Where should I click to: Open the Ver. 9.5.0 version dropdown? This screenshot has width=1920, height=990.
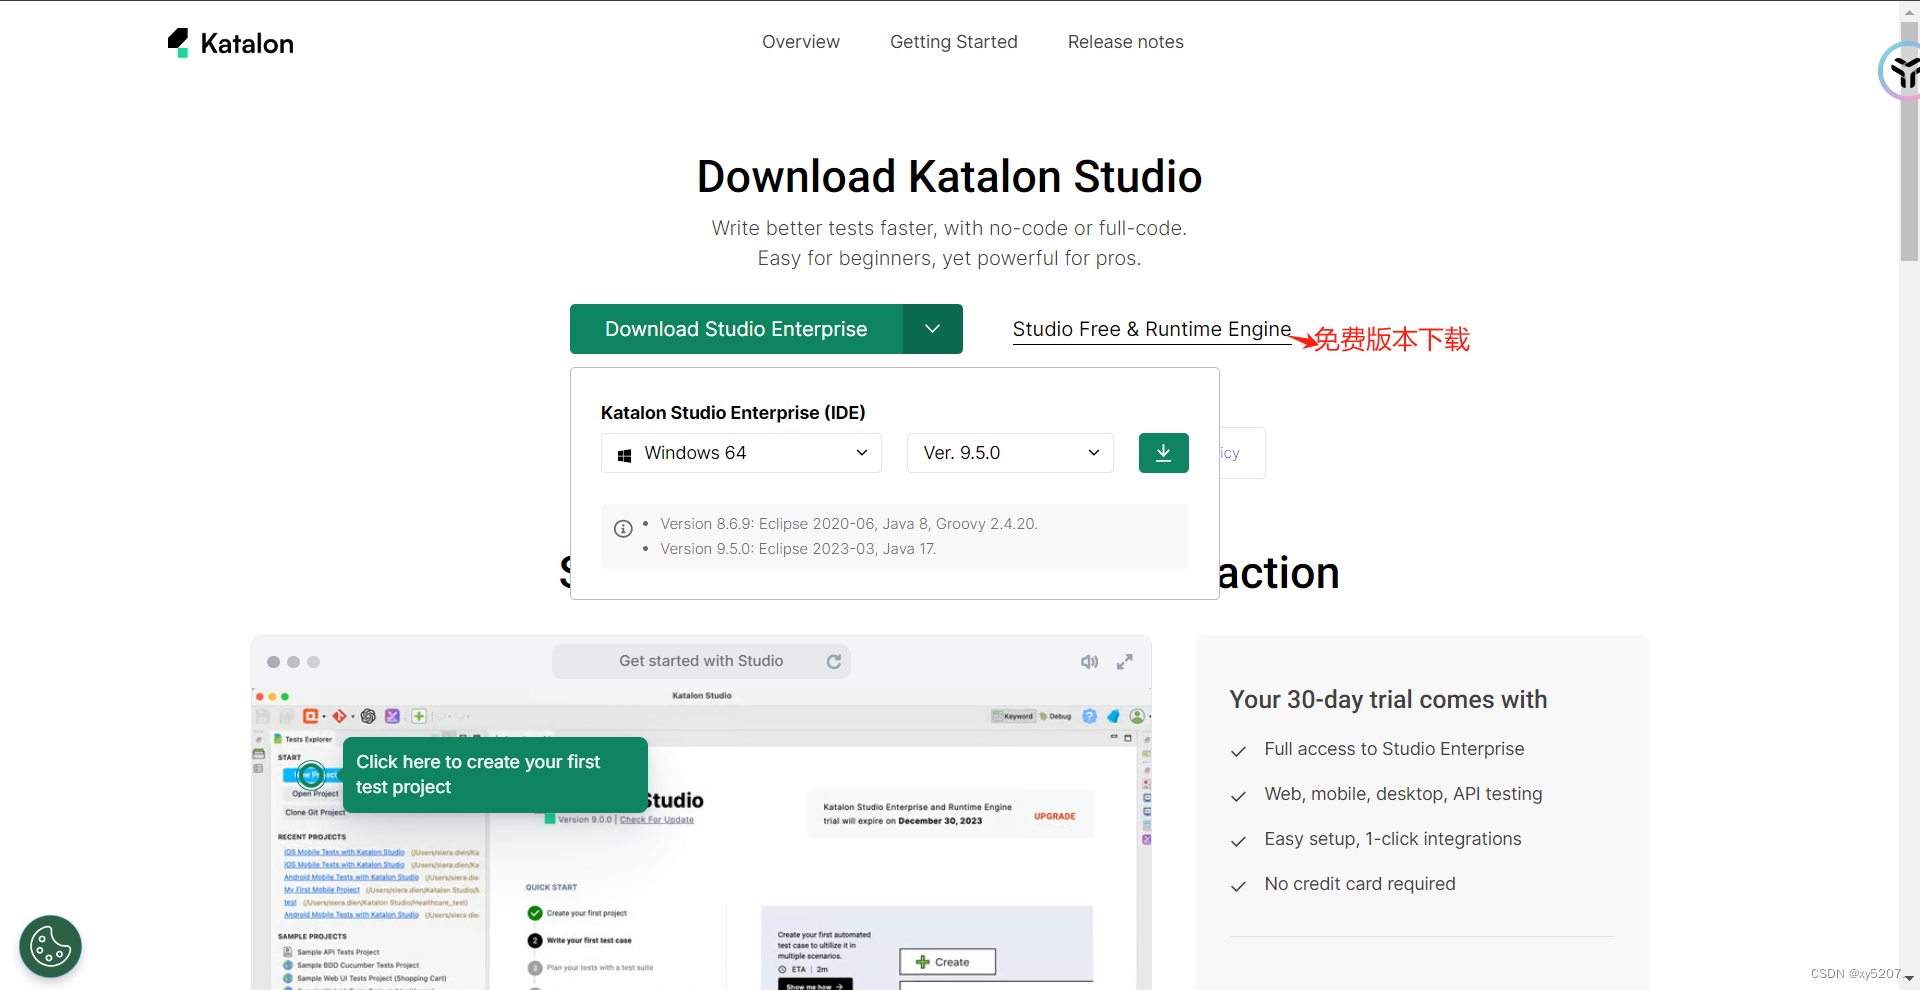1009,453
